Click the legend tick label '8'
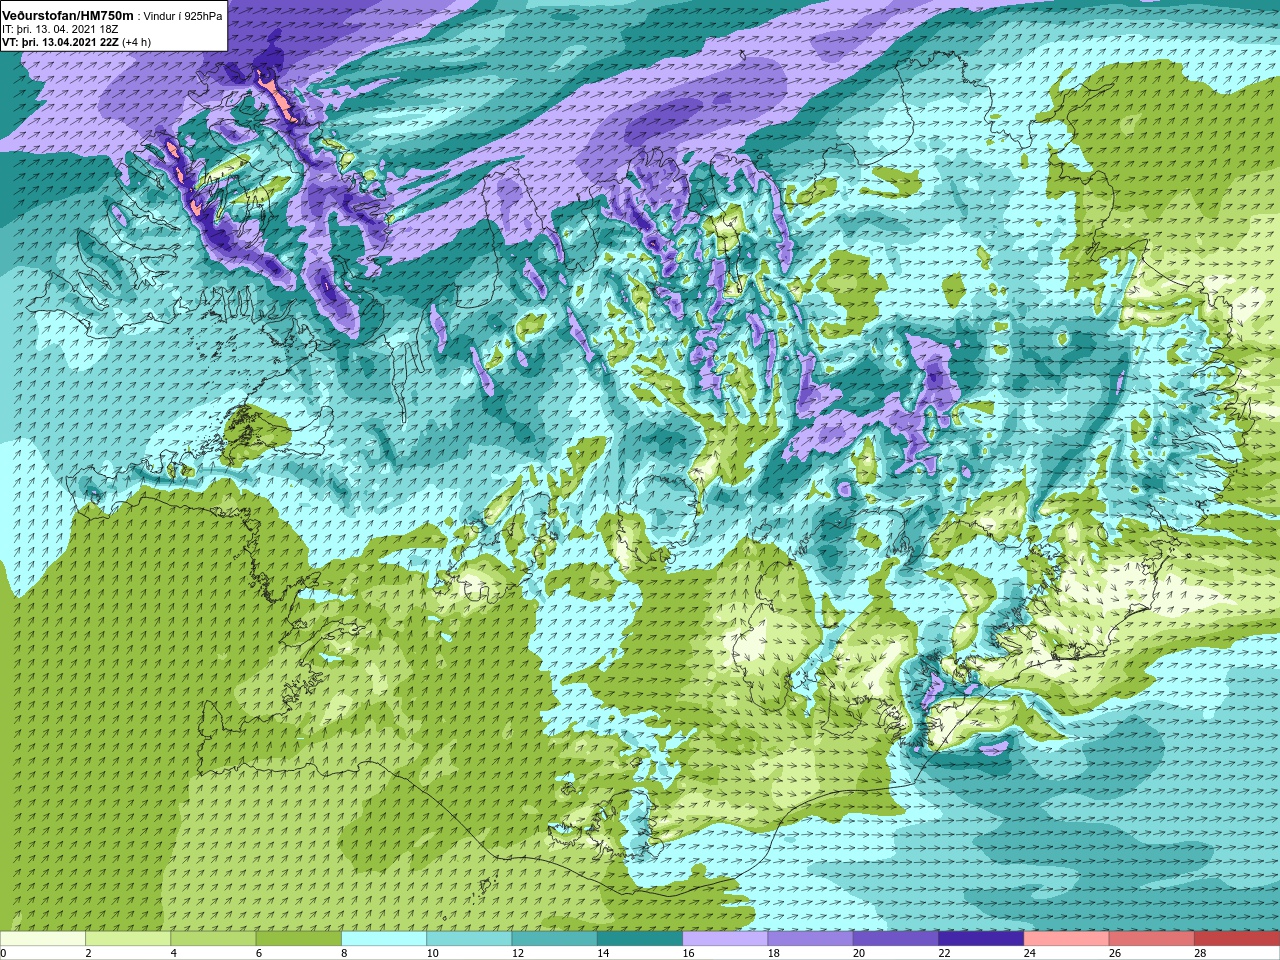 pos(344,953)
